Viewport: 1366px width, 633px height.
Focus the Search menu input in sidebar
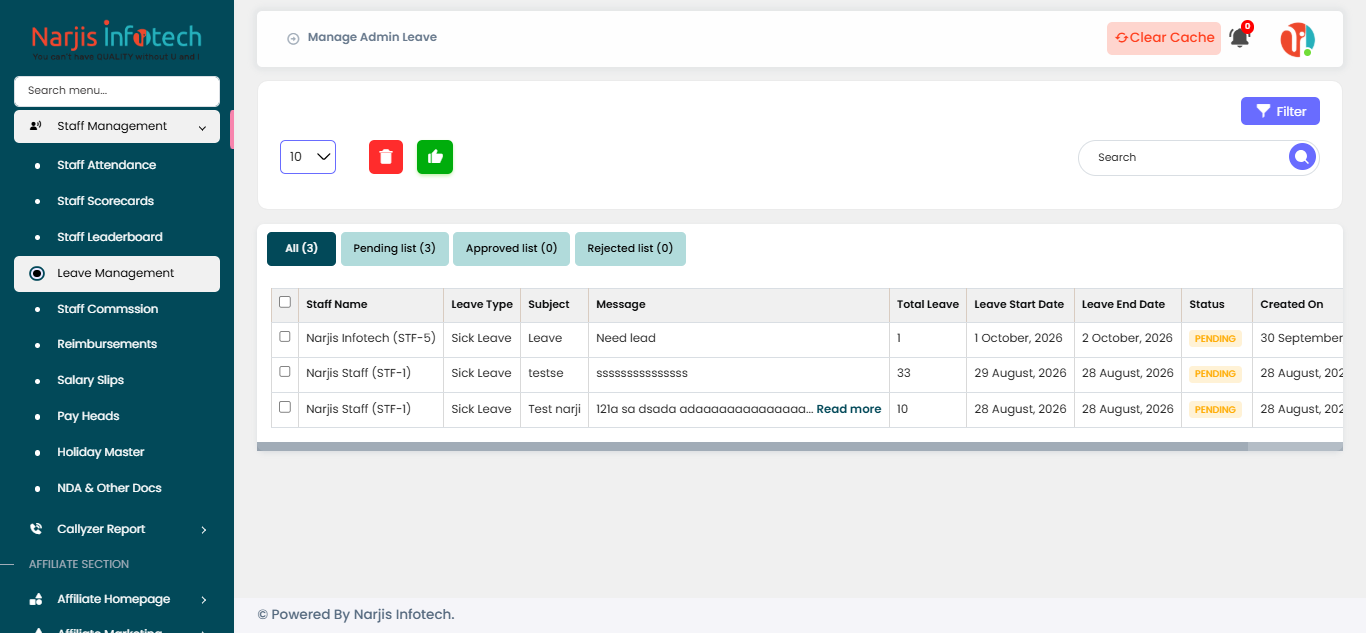[x=117, y=90]
